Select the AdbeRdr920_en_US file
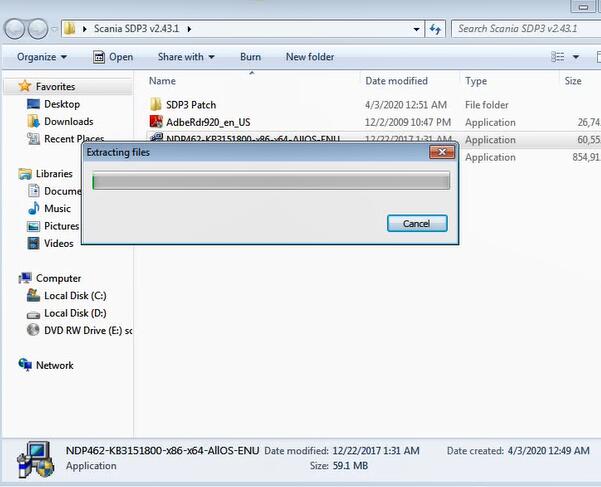This screenshot has height=487, width=601. 208,122
